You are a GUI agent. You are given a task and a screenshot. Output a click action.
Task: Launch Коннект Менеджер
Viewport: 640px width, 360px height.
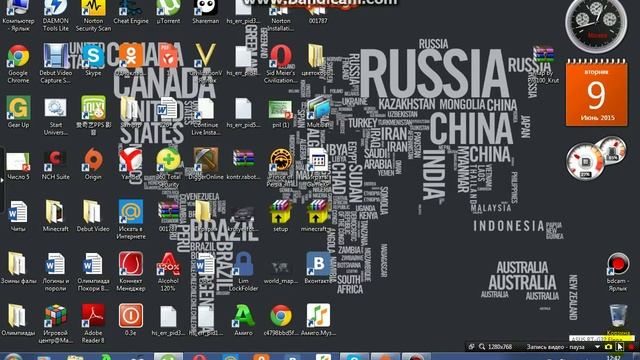131,272
